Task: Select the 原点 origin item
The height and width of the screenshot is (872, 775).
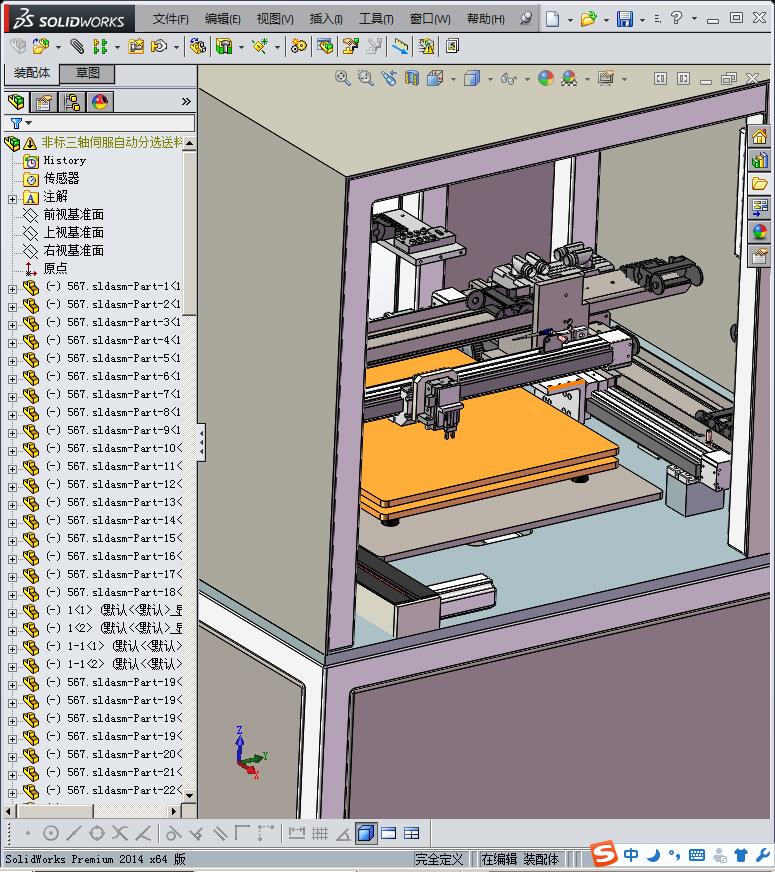Action: coord(55,268)
